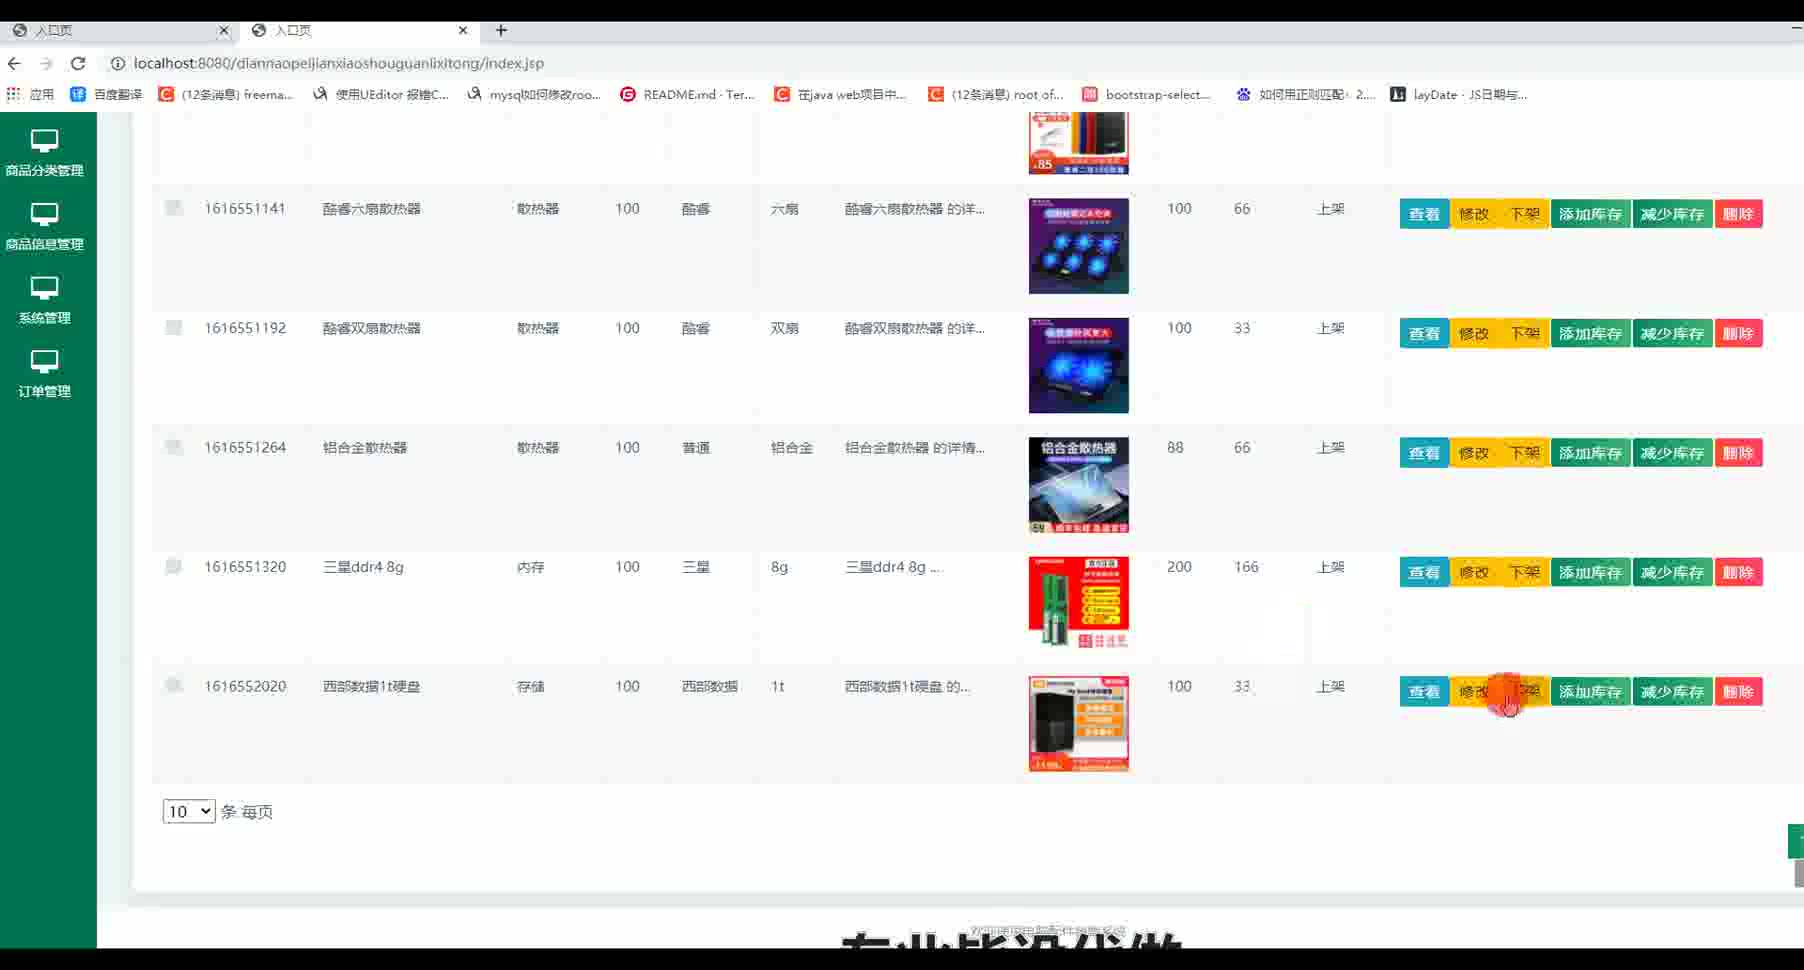Click 减少库存 for 西部数据1t硬盘
Screen dimensions: 1804x970
click(1672, 691)
